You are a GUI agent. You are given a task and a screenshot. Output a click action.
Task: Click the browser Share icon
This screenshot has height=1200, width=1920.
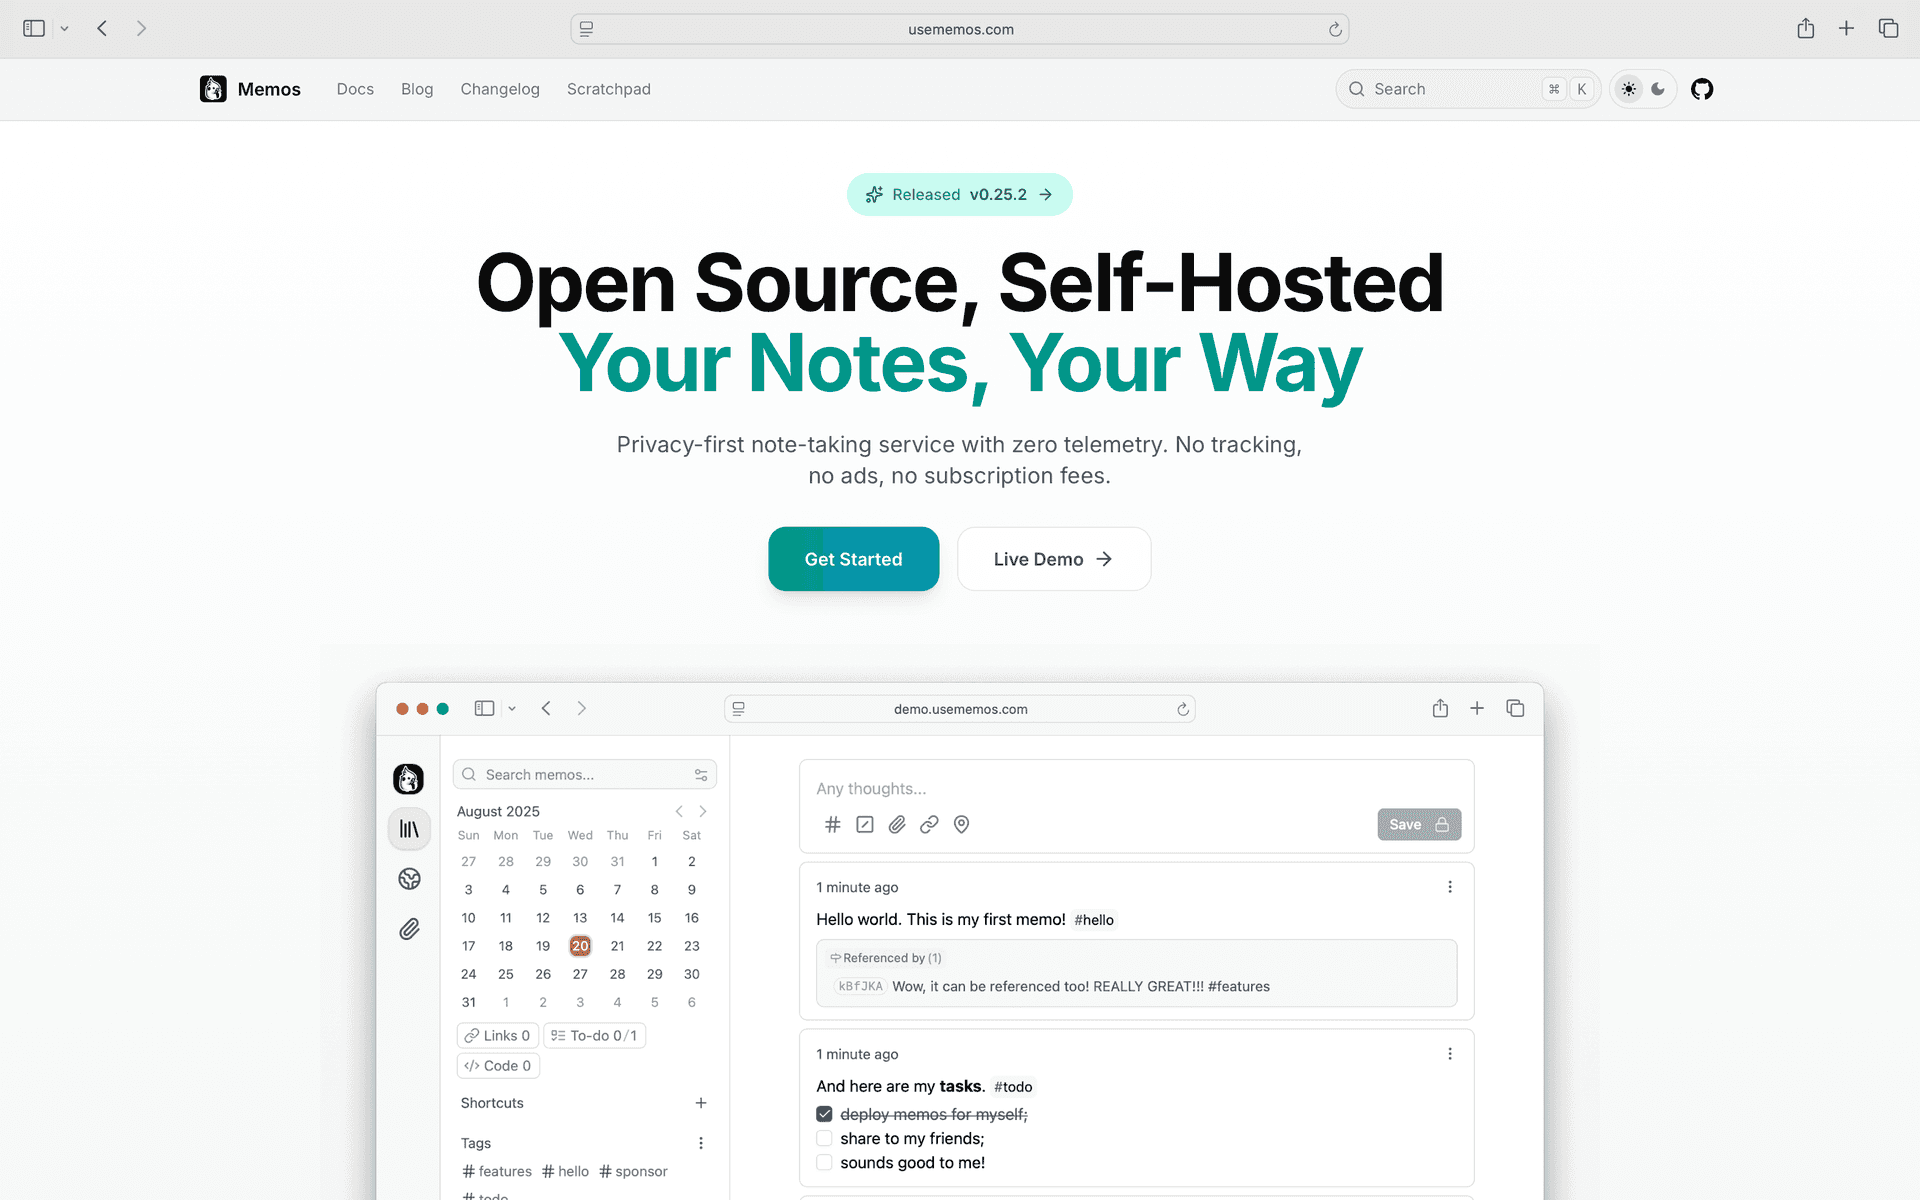1805,29
